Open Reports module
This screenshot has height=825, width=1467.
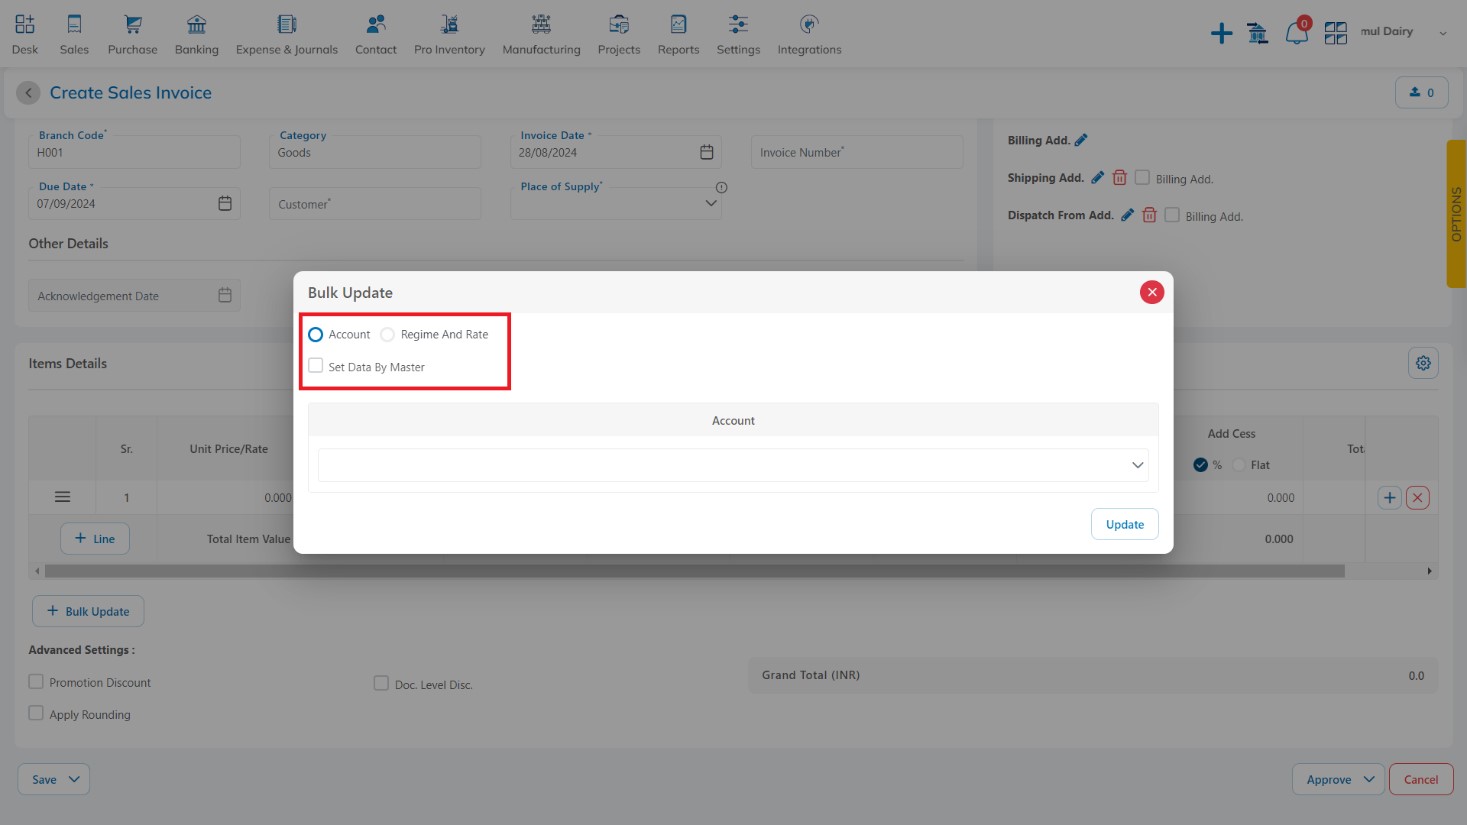click(678, 34)
